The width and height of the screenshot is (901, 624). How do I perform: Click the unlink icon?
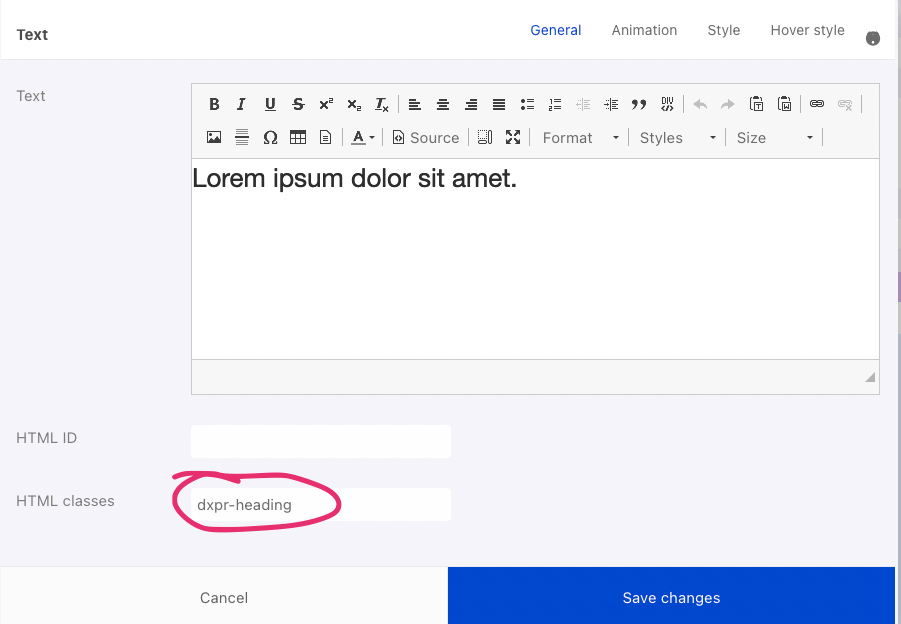tap(845, 104)
